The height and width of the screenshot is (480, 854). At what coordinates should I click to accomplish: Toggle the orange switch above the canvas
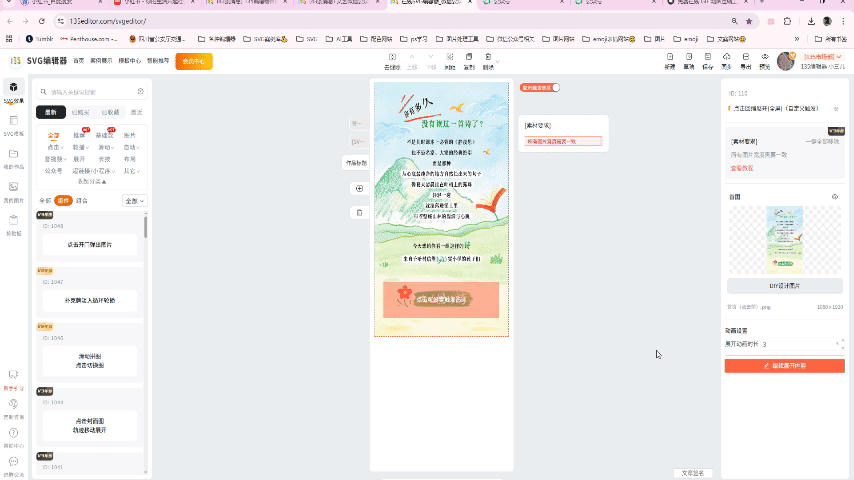[x=539, y=88]
